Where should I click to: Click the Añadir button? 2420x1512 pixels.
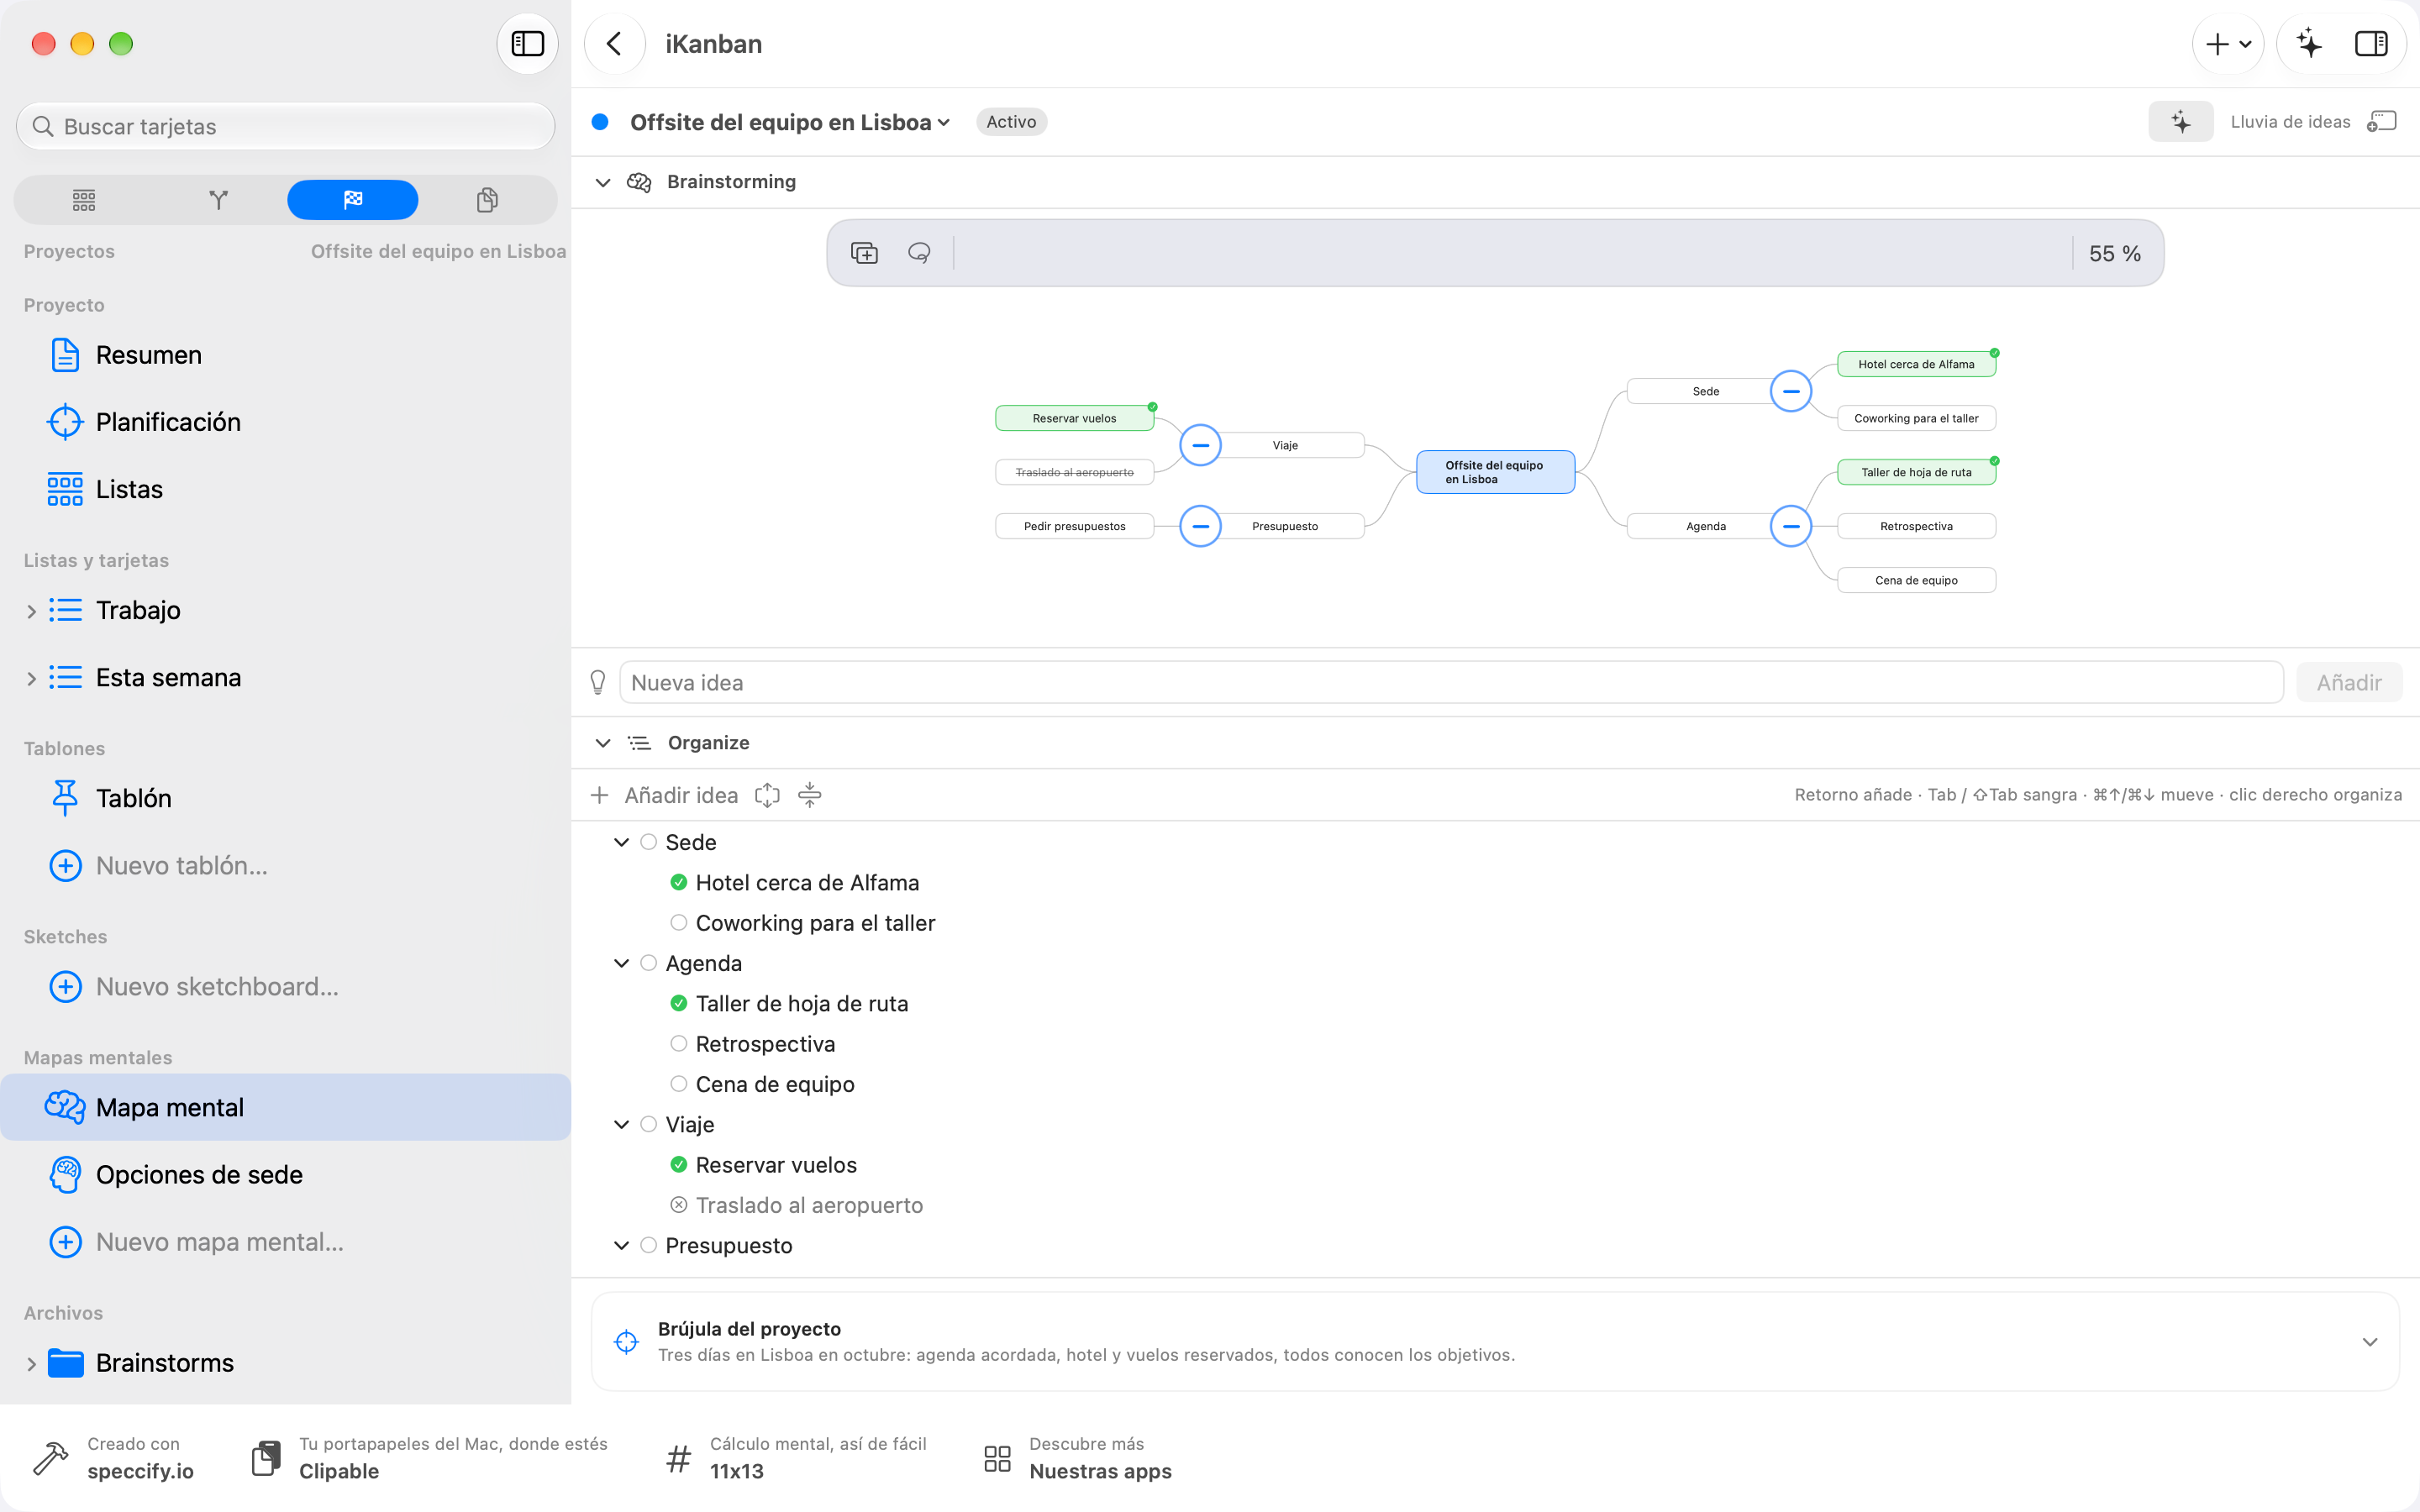2349,682
